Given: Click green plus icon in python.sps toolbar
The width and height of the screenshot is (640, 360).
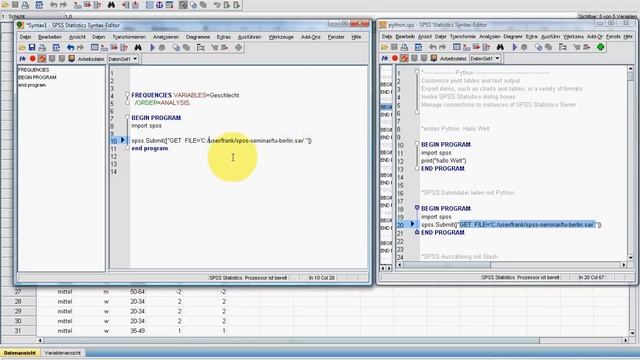Looking at the screenshot, I should (600, 47).
